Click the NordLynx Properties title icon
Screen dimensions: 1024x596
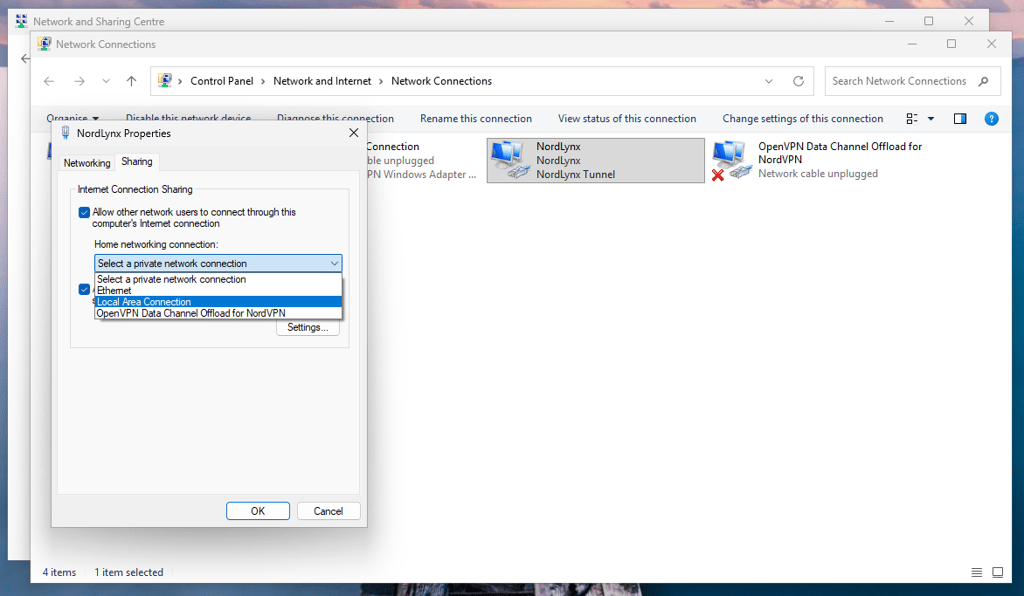pos(65,133)
